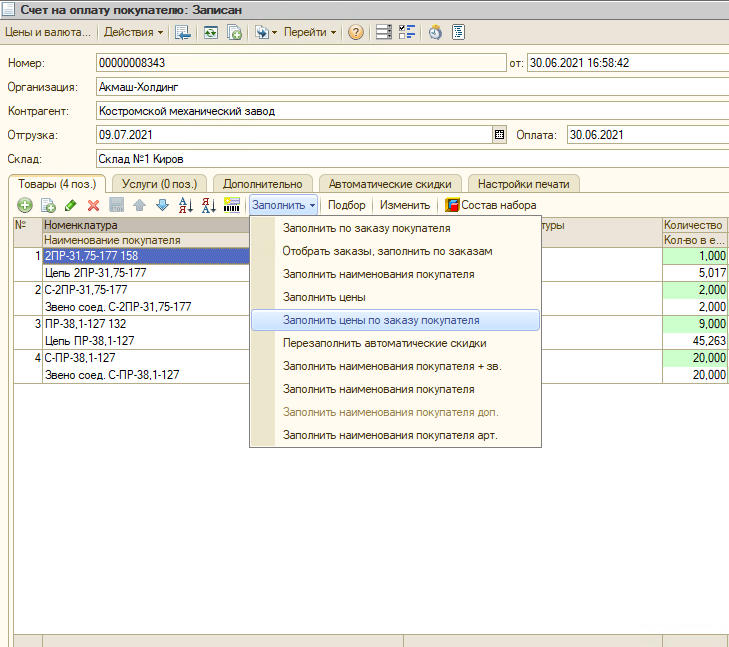The image size is (729, 647).
Task: Click the Номер field 00000008343
Action: [301, 63]
